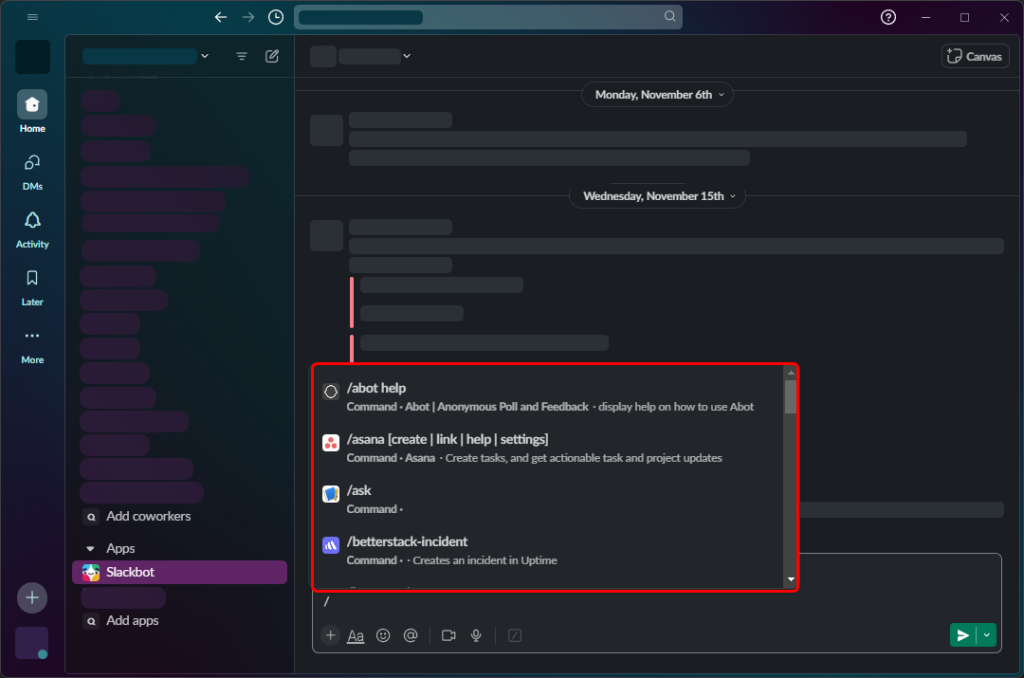Expand the Wednesday, November 15th date dropdown
The width and height of the screenshot is (1024, 678).
click(x=658, y=196)
